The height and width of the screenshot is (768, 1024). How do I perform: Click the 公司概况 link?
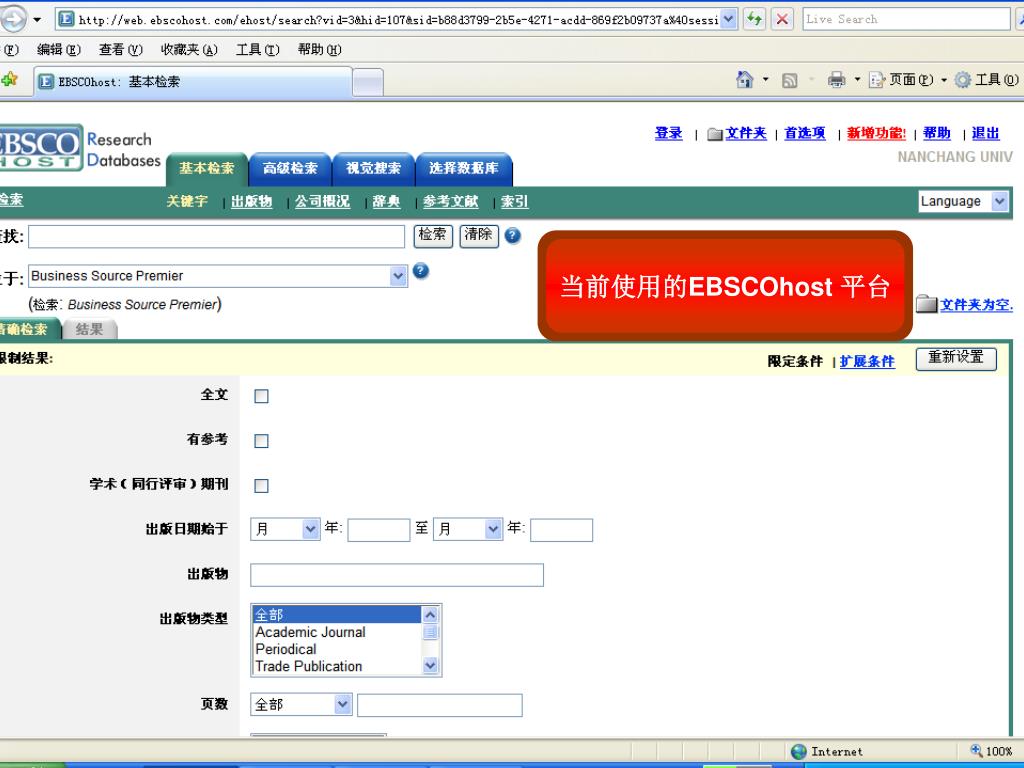[x=323, y=202]
